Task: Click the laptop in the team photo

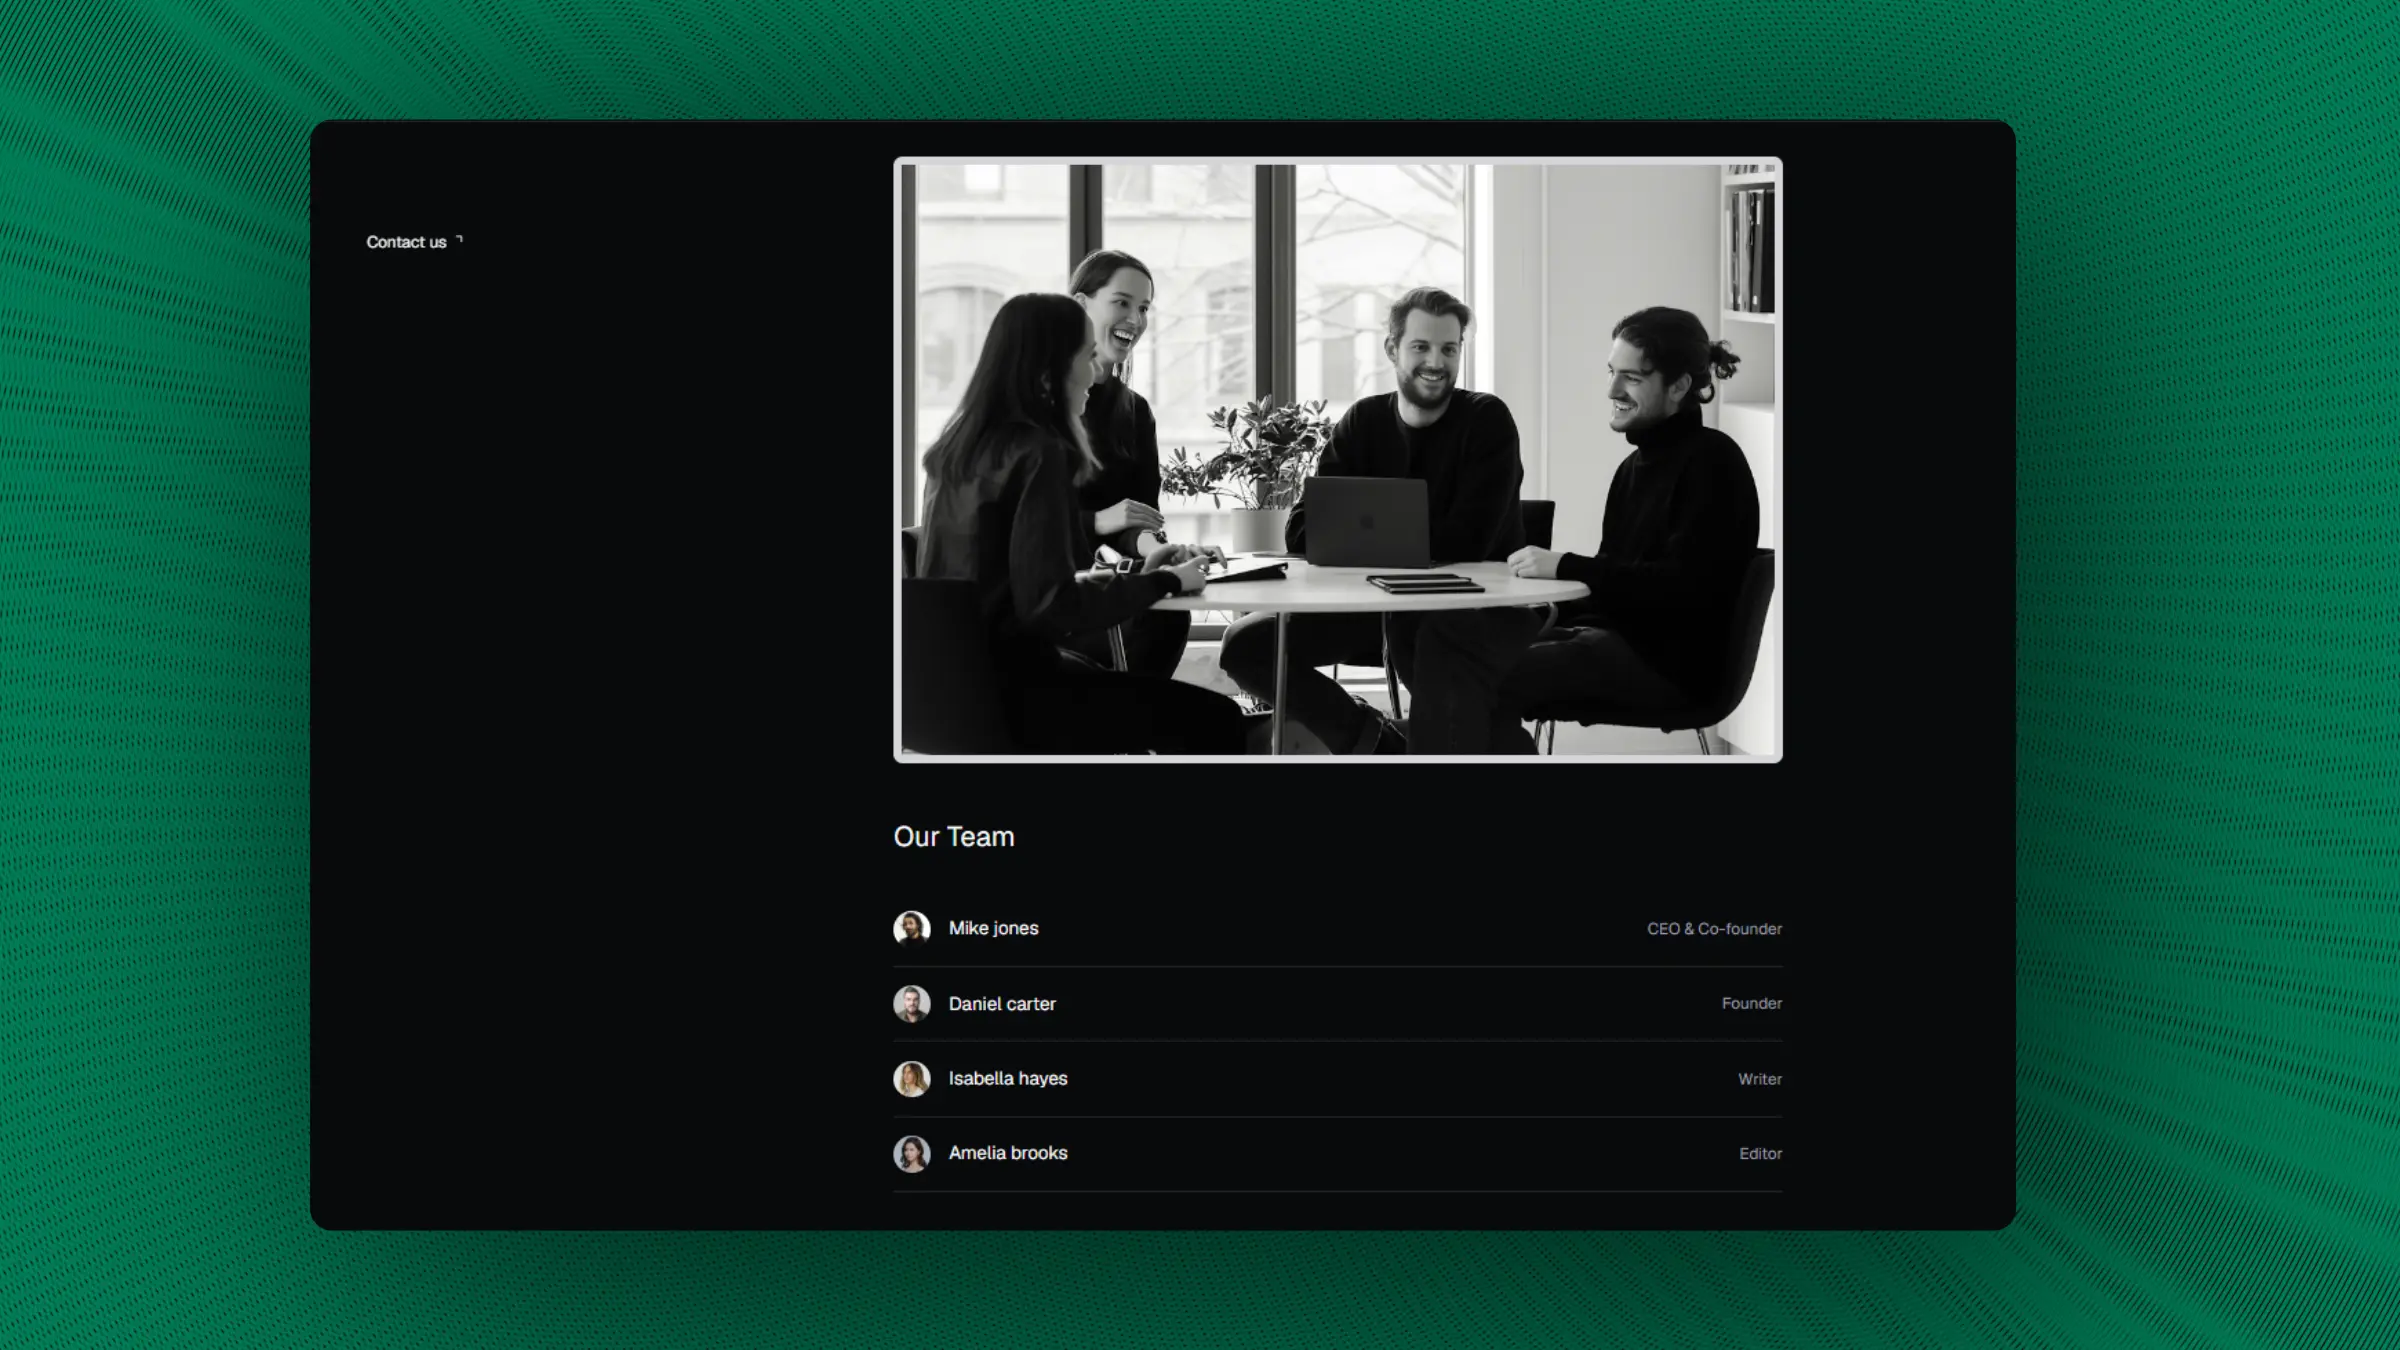Action: coord(1367,522)
